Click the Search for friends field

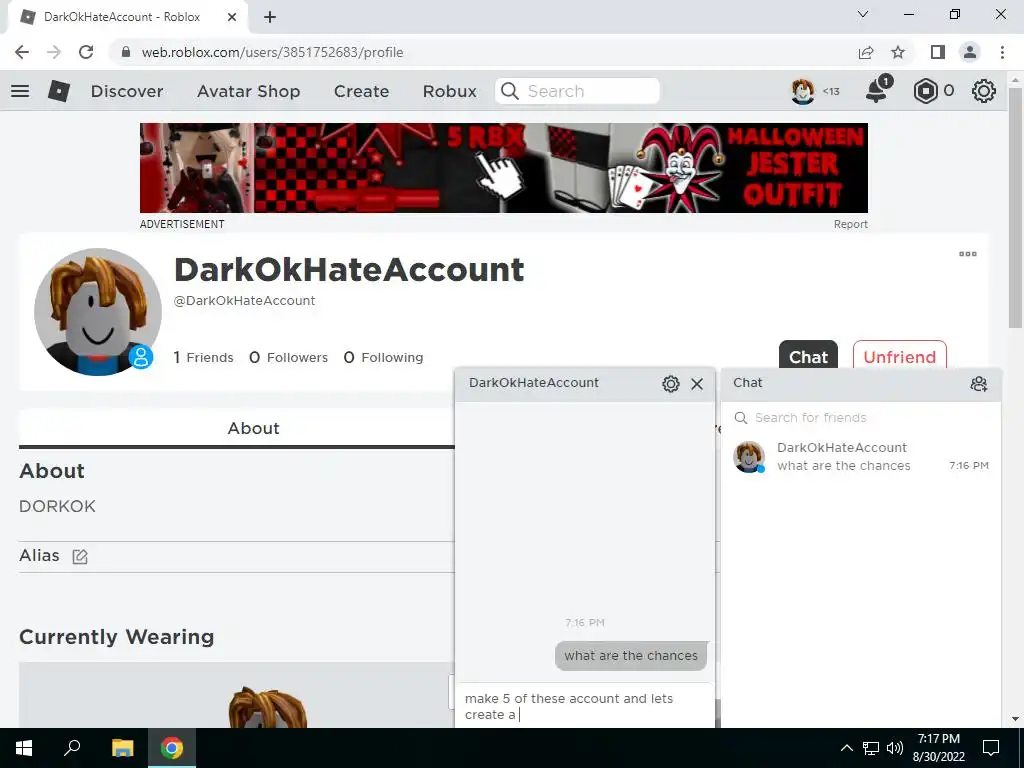click(861, 417)
